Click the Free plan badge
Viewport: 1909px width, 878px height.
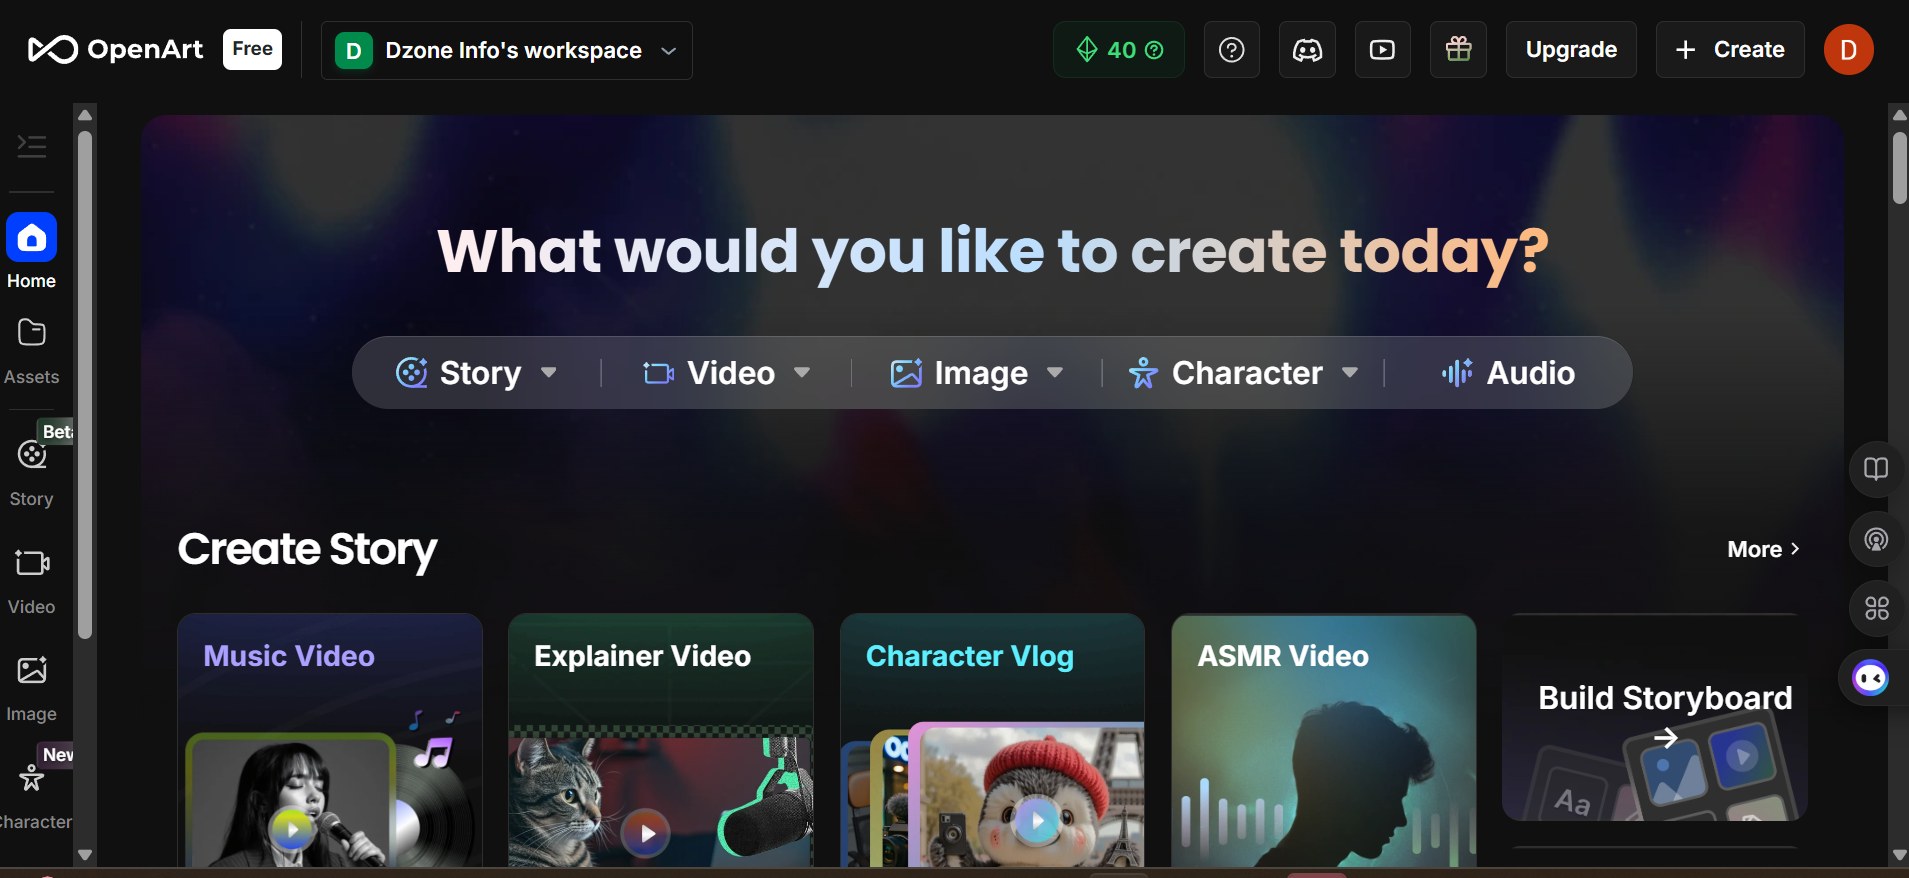tap(252, 49)
